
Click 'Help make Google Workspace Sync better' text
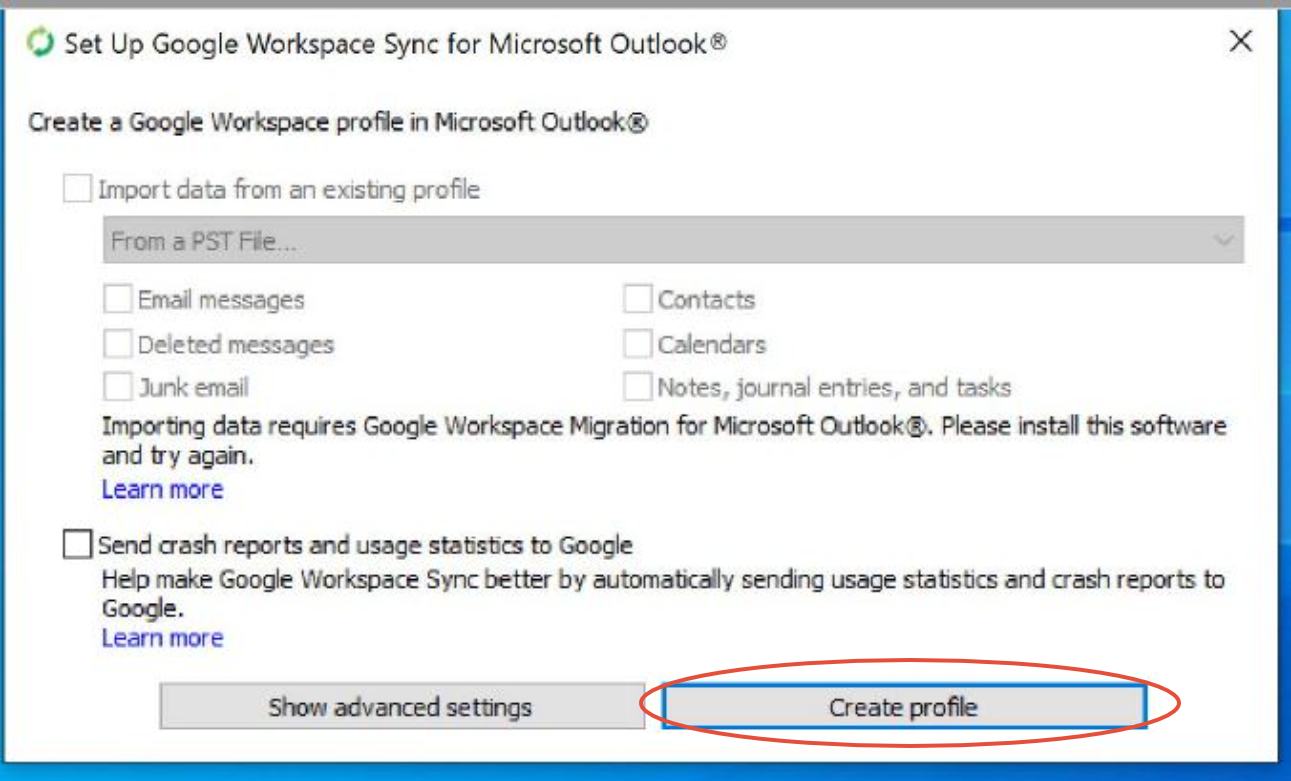pos(663,593)
